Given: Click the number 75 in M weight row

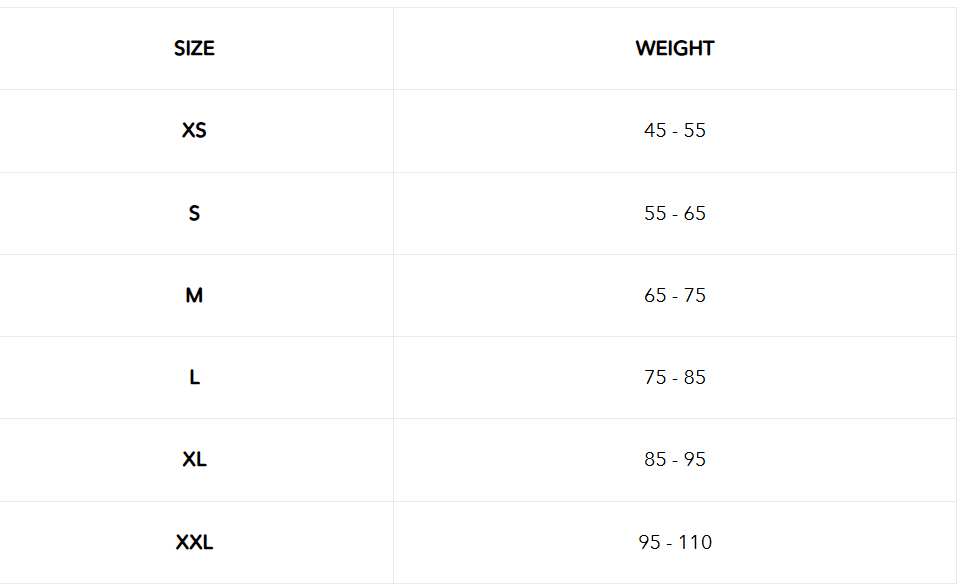Looking at the screenshot, I should [x=695, y=295].
